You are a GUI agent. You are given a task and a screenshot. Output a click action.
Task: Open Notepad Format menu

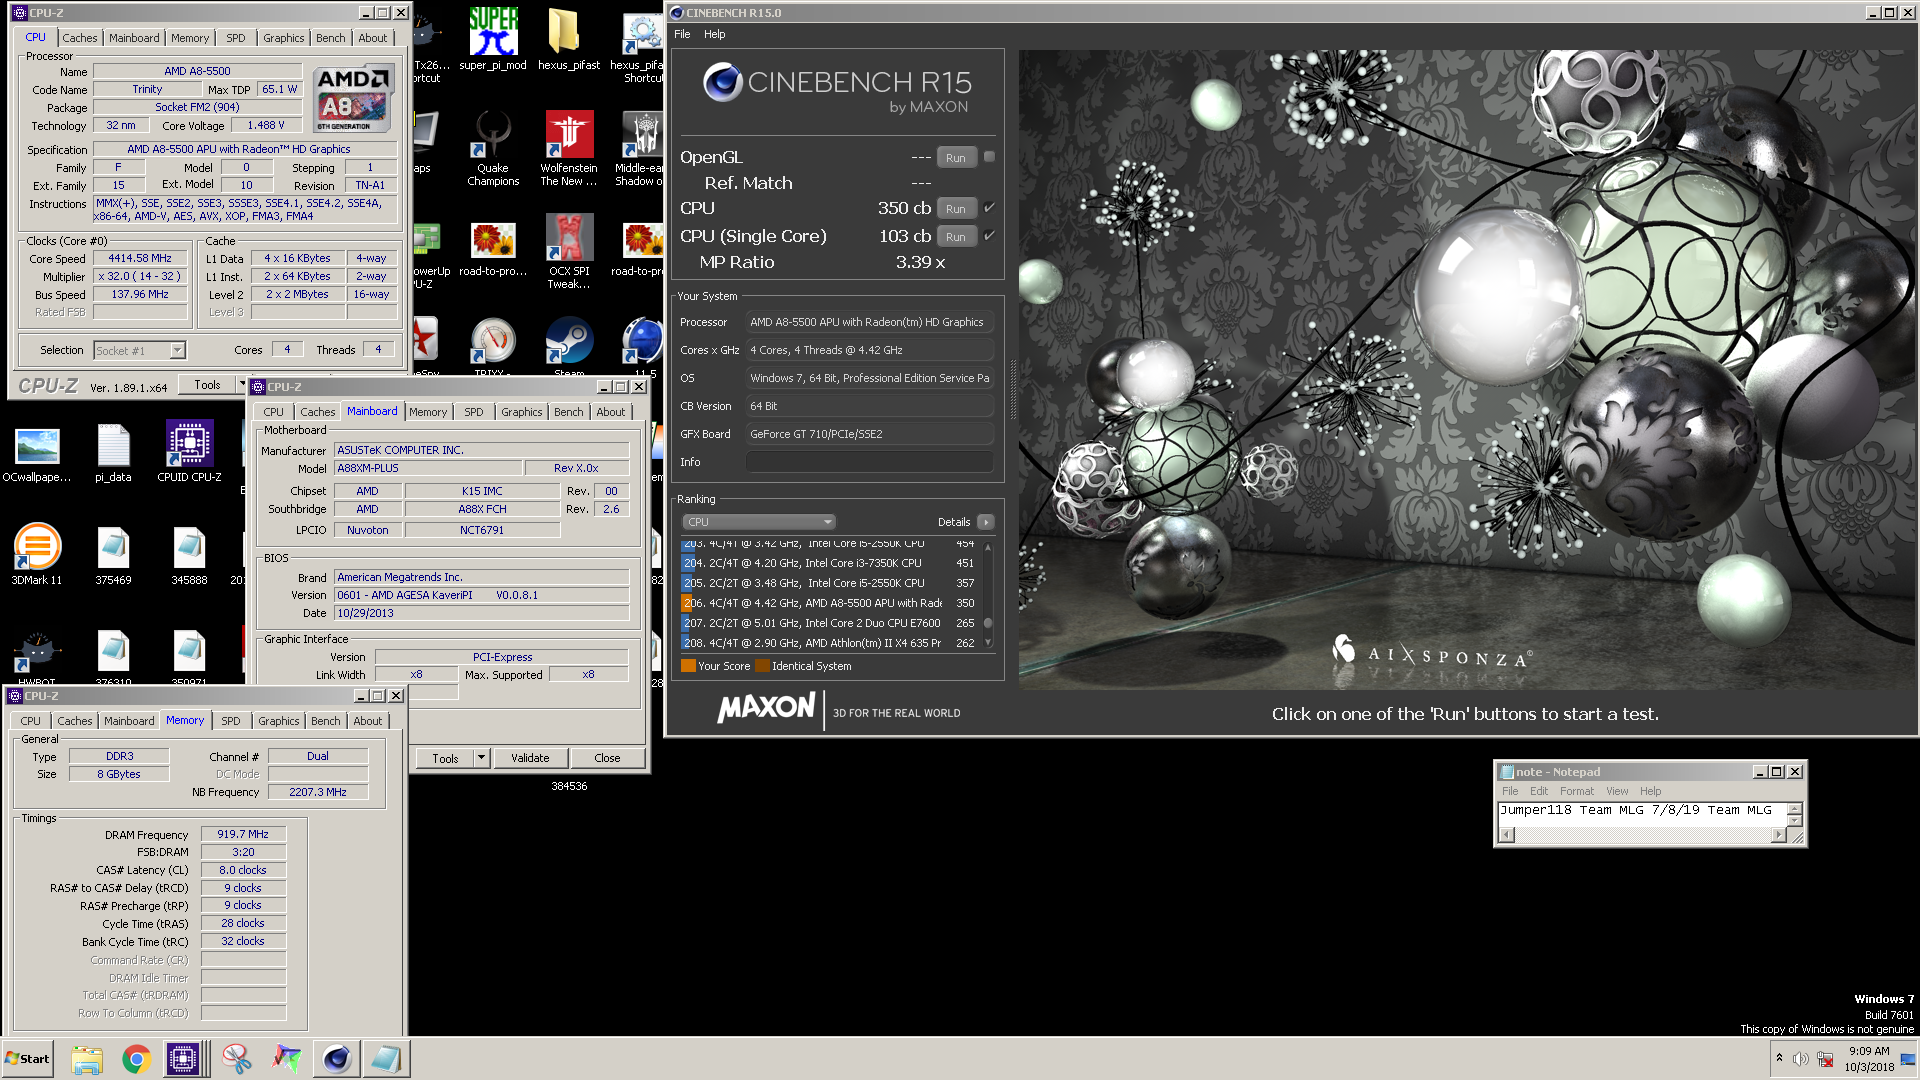pos(1576,791)
